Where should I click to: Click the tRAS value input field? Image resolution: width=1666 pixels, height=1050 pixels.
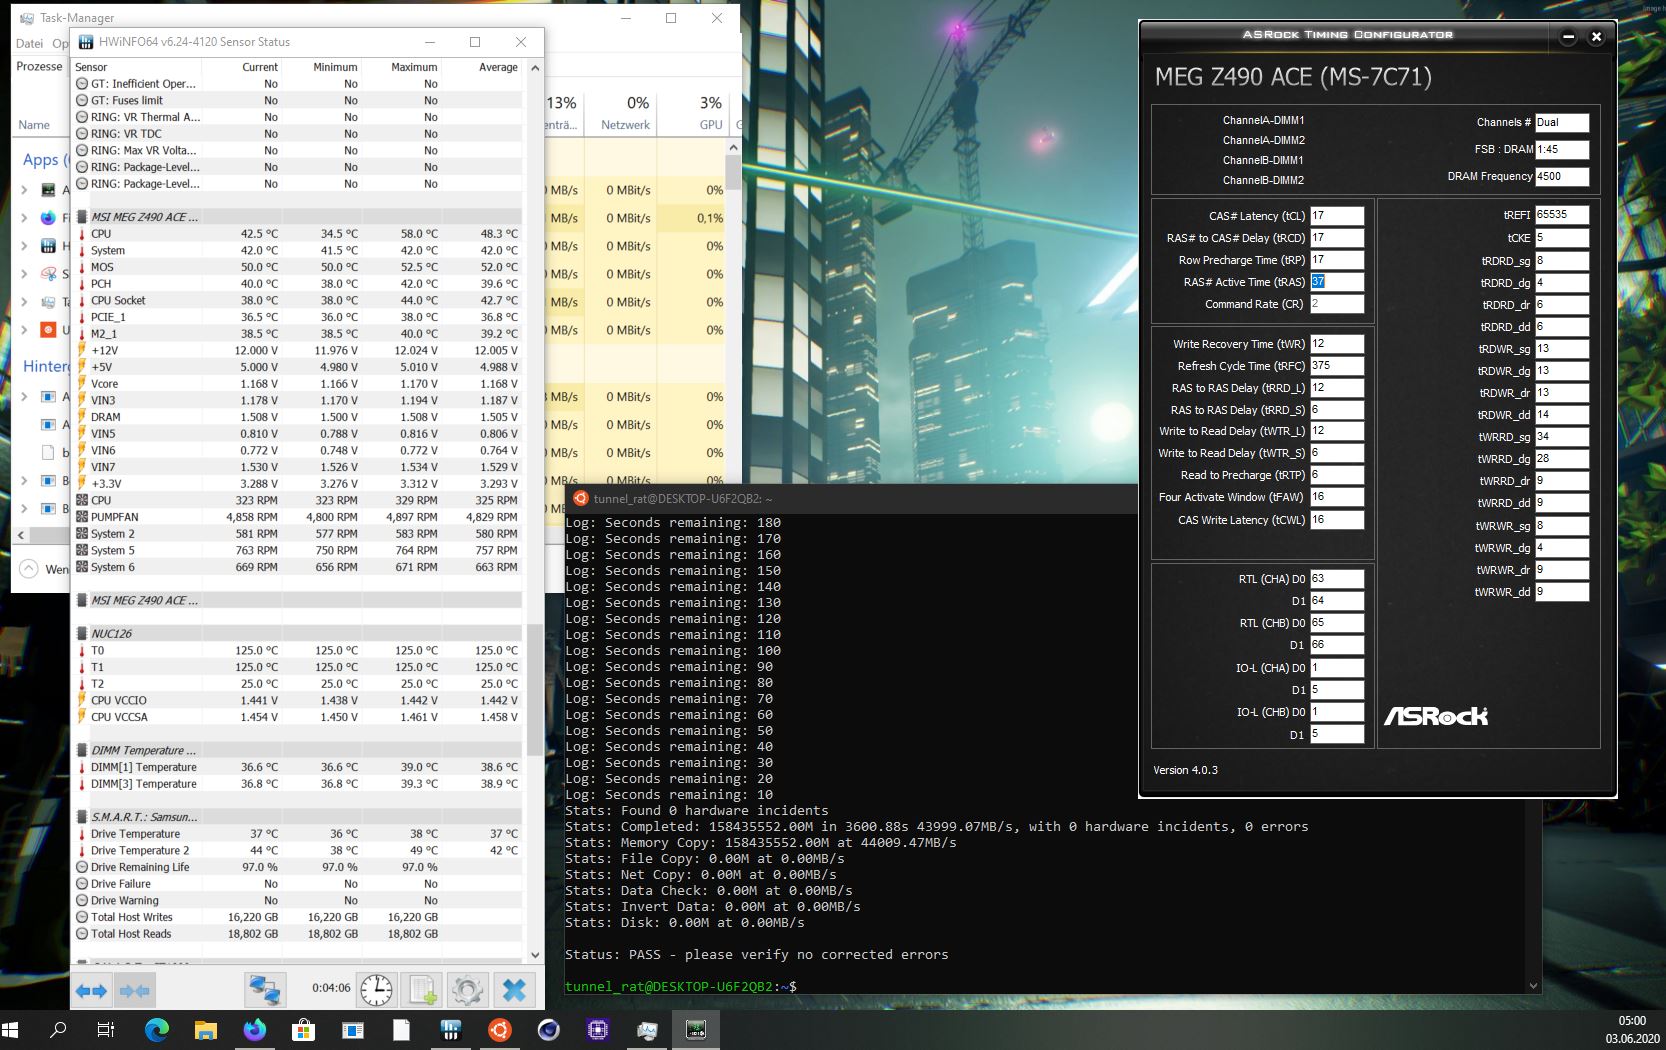pos(1336,282)
